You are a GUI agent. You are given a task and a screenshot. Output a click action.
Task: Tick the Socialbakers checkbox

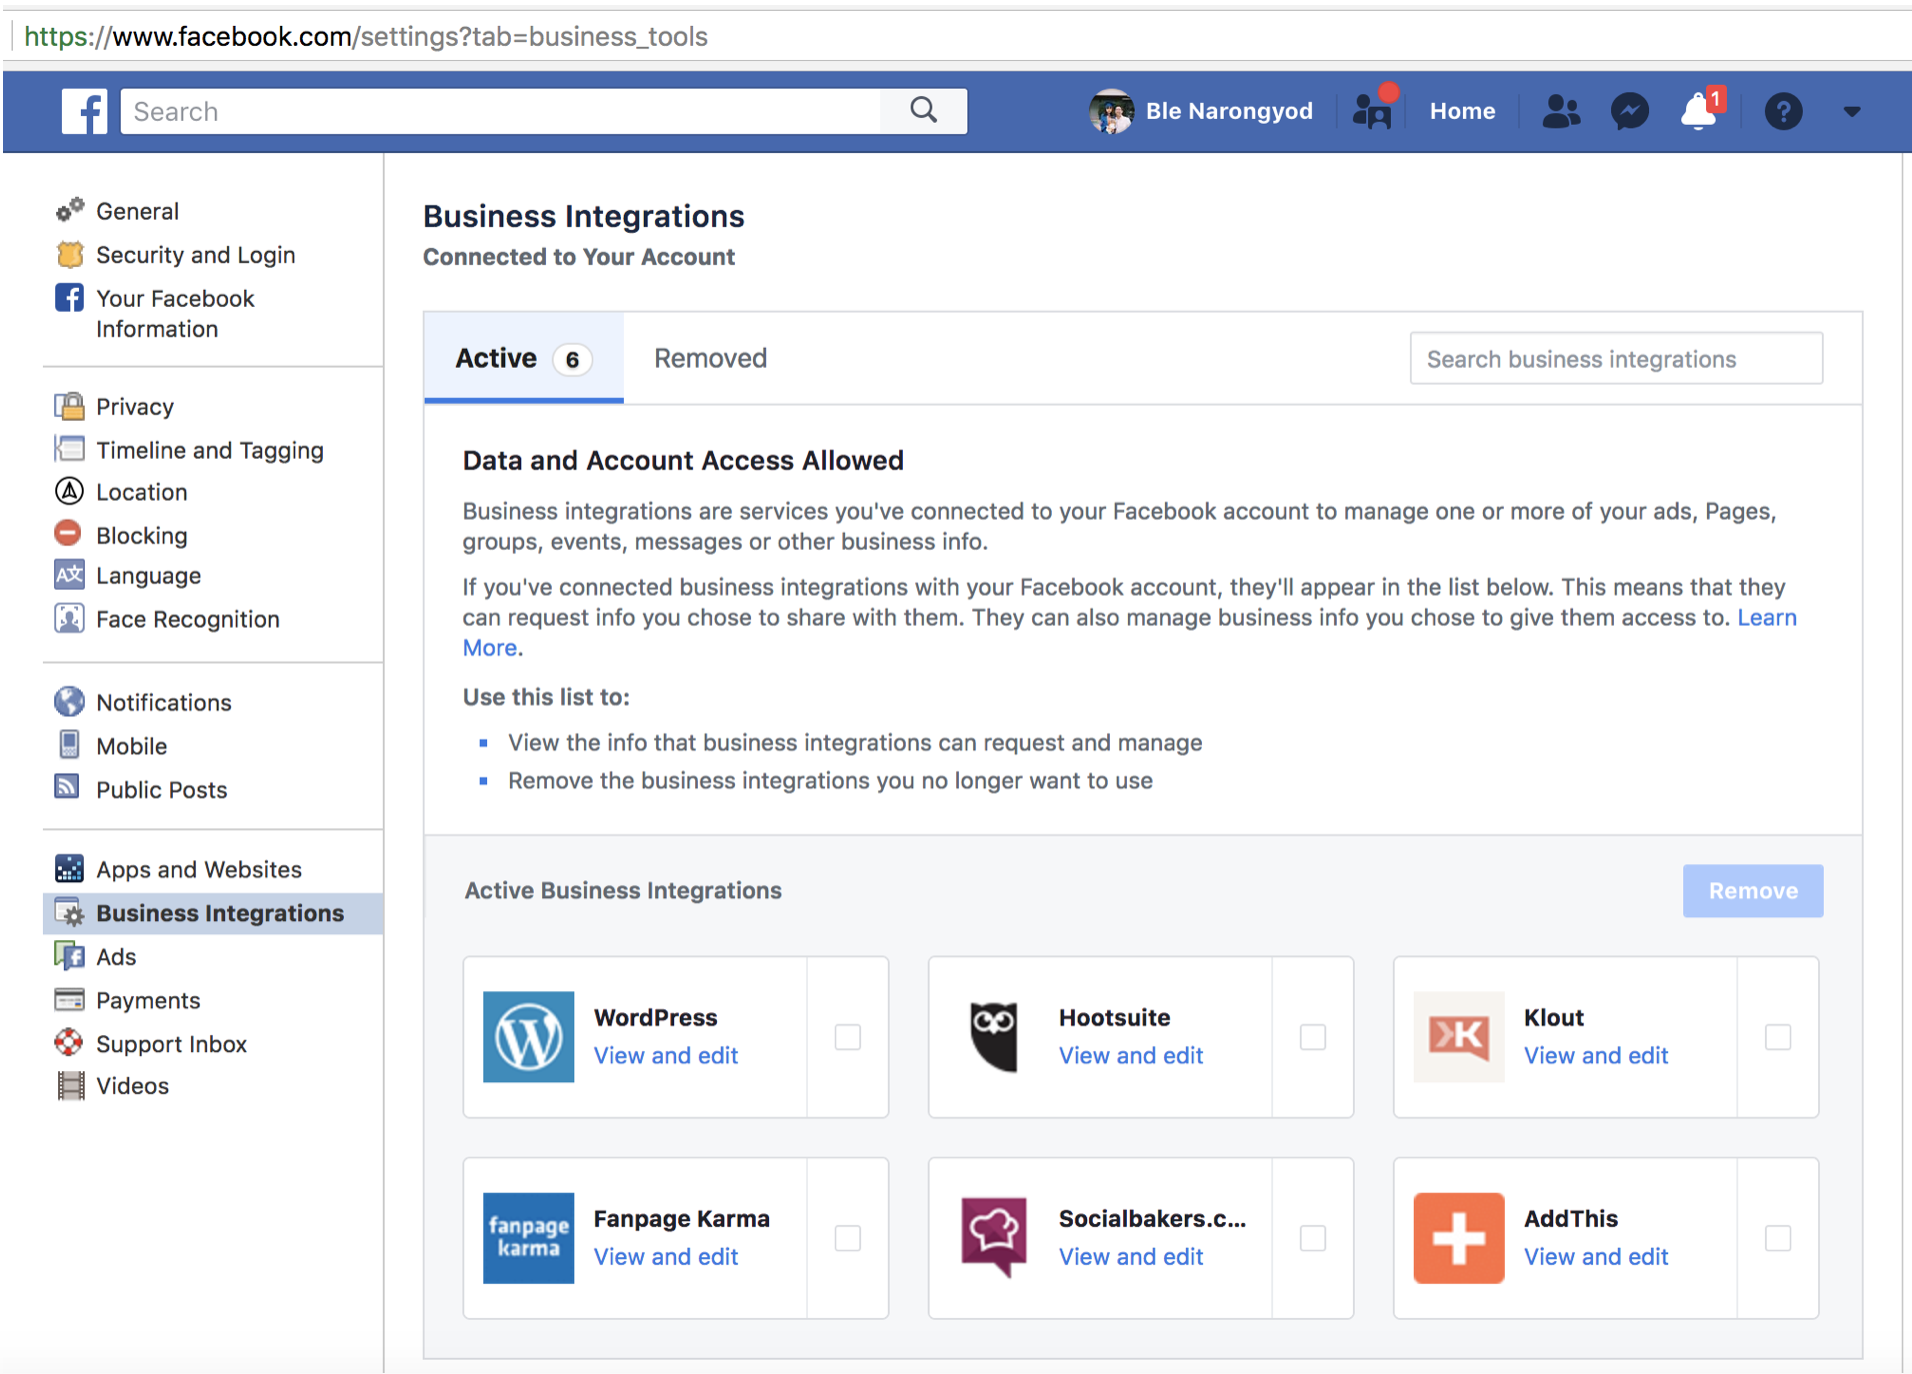click(1313, 1238)
